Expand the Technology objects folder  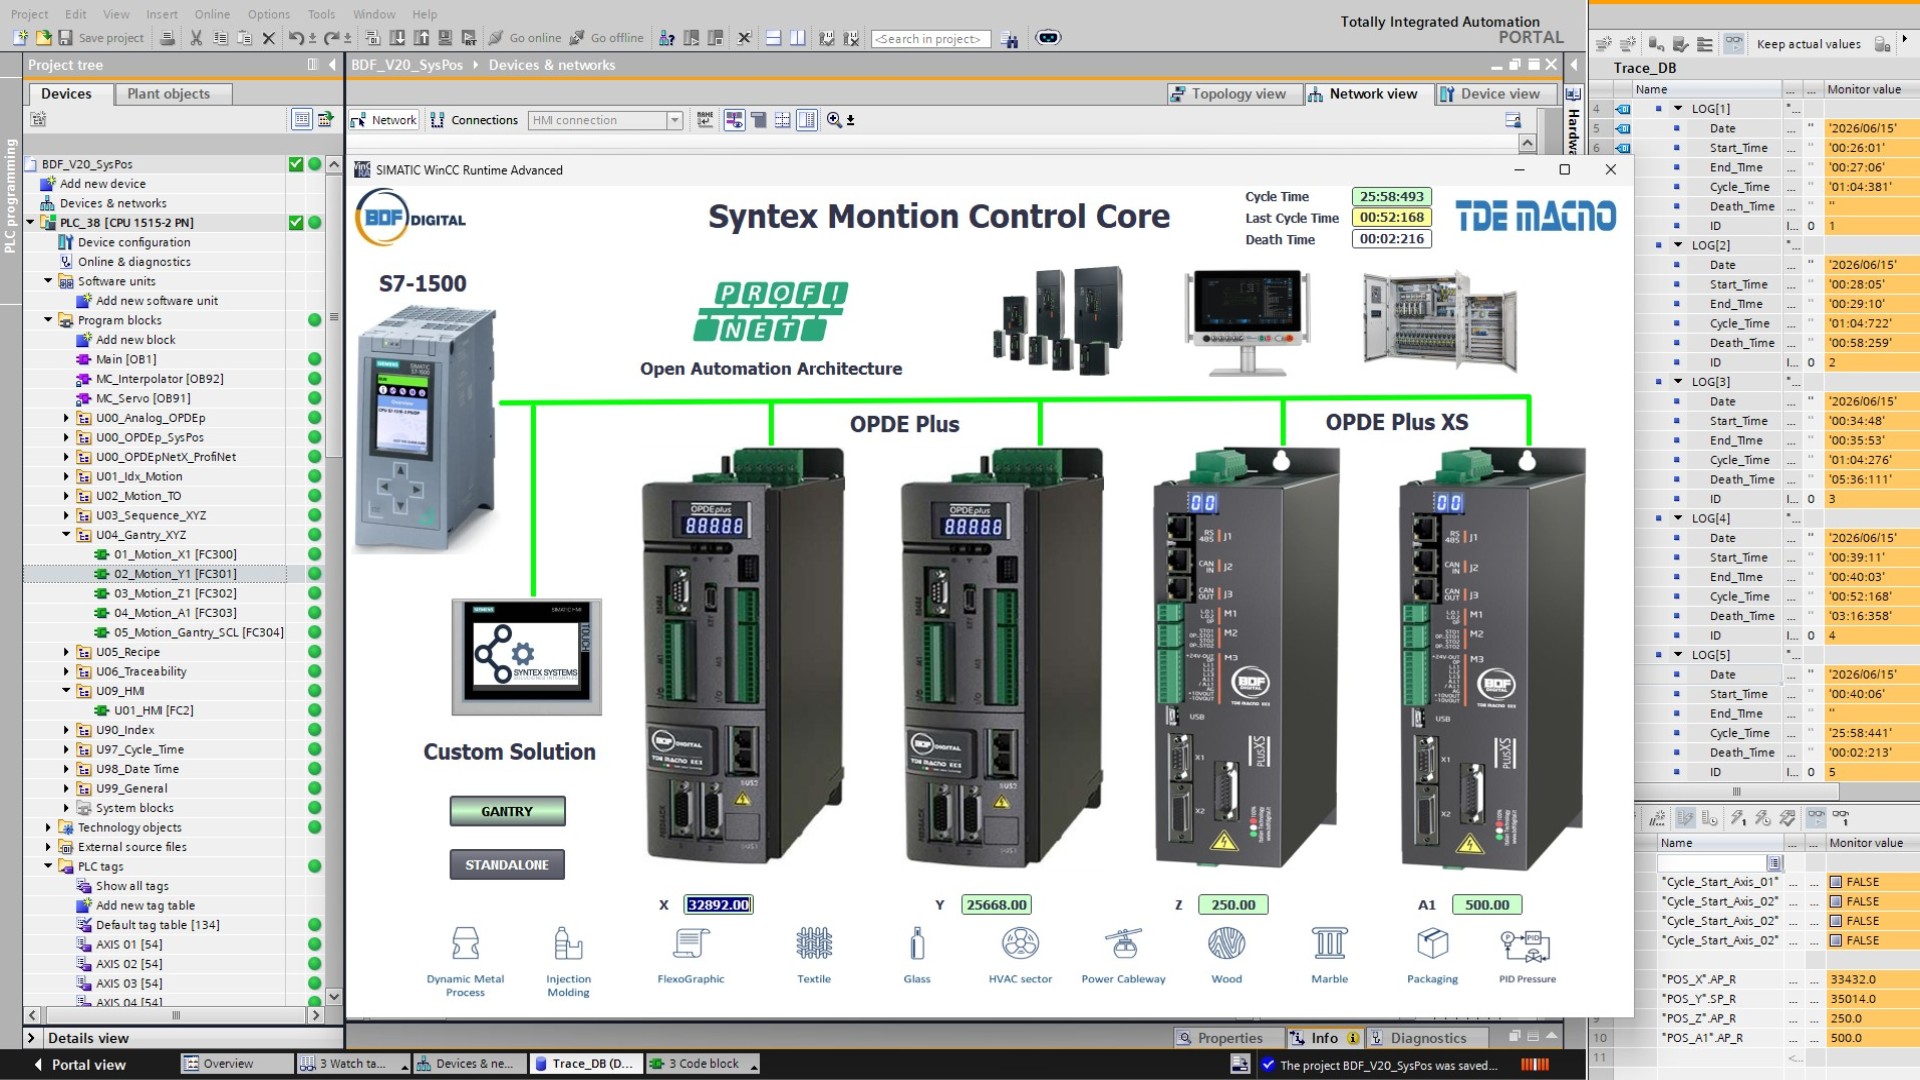(x=48, y=828)
